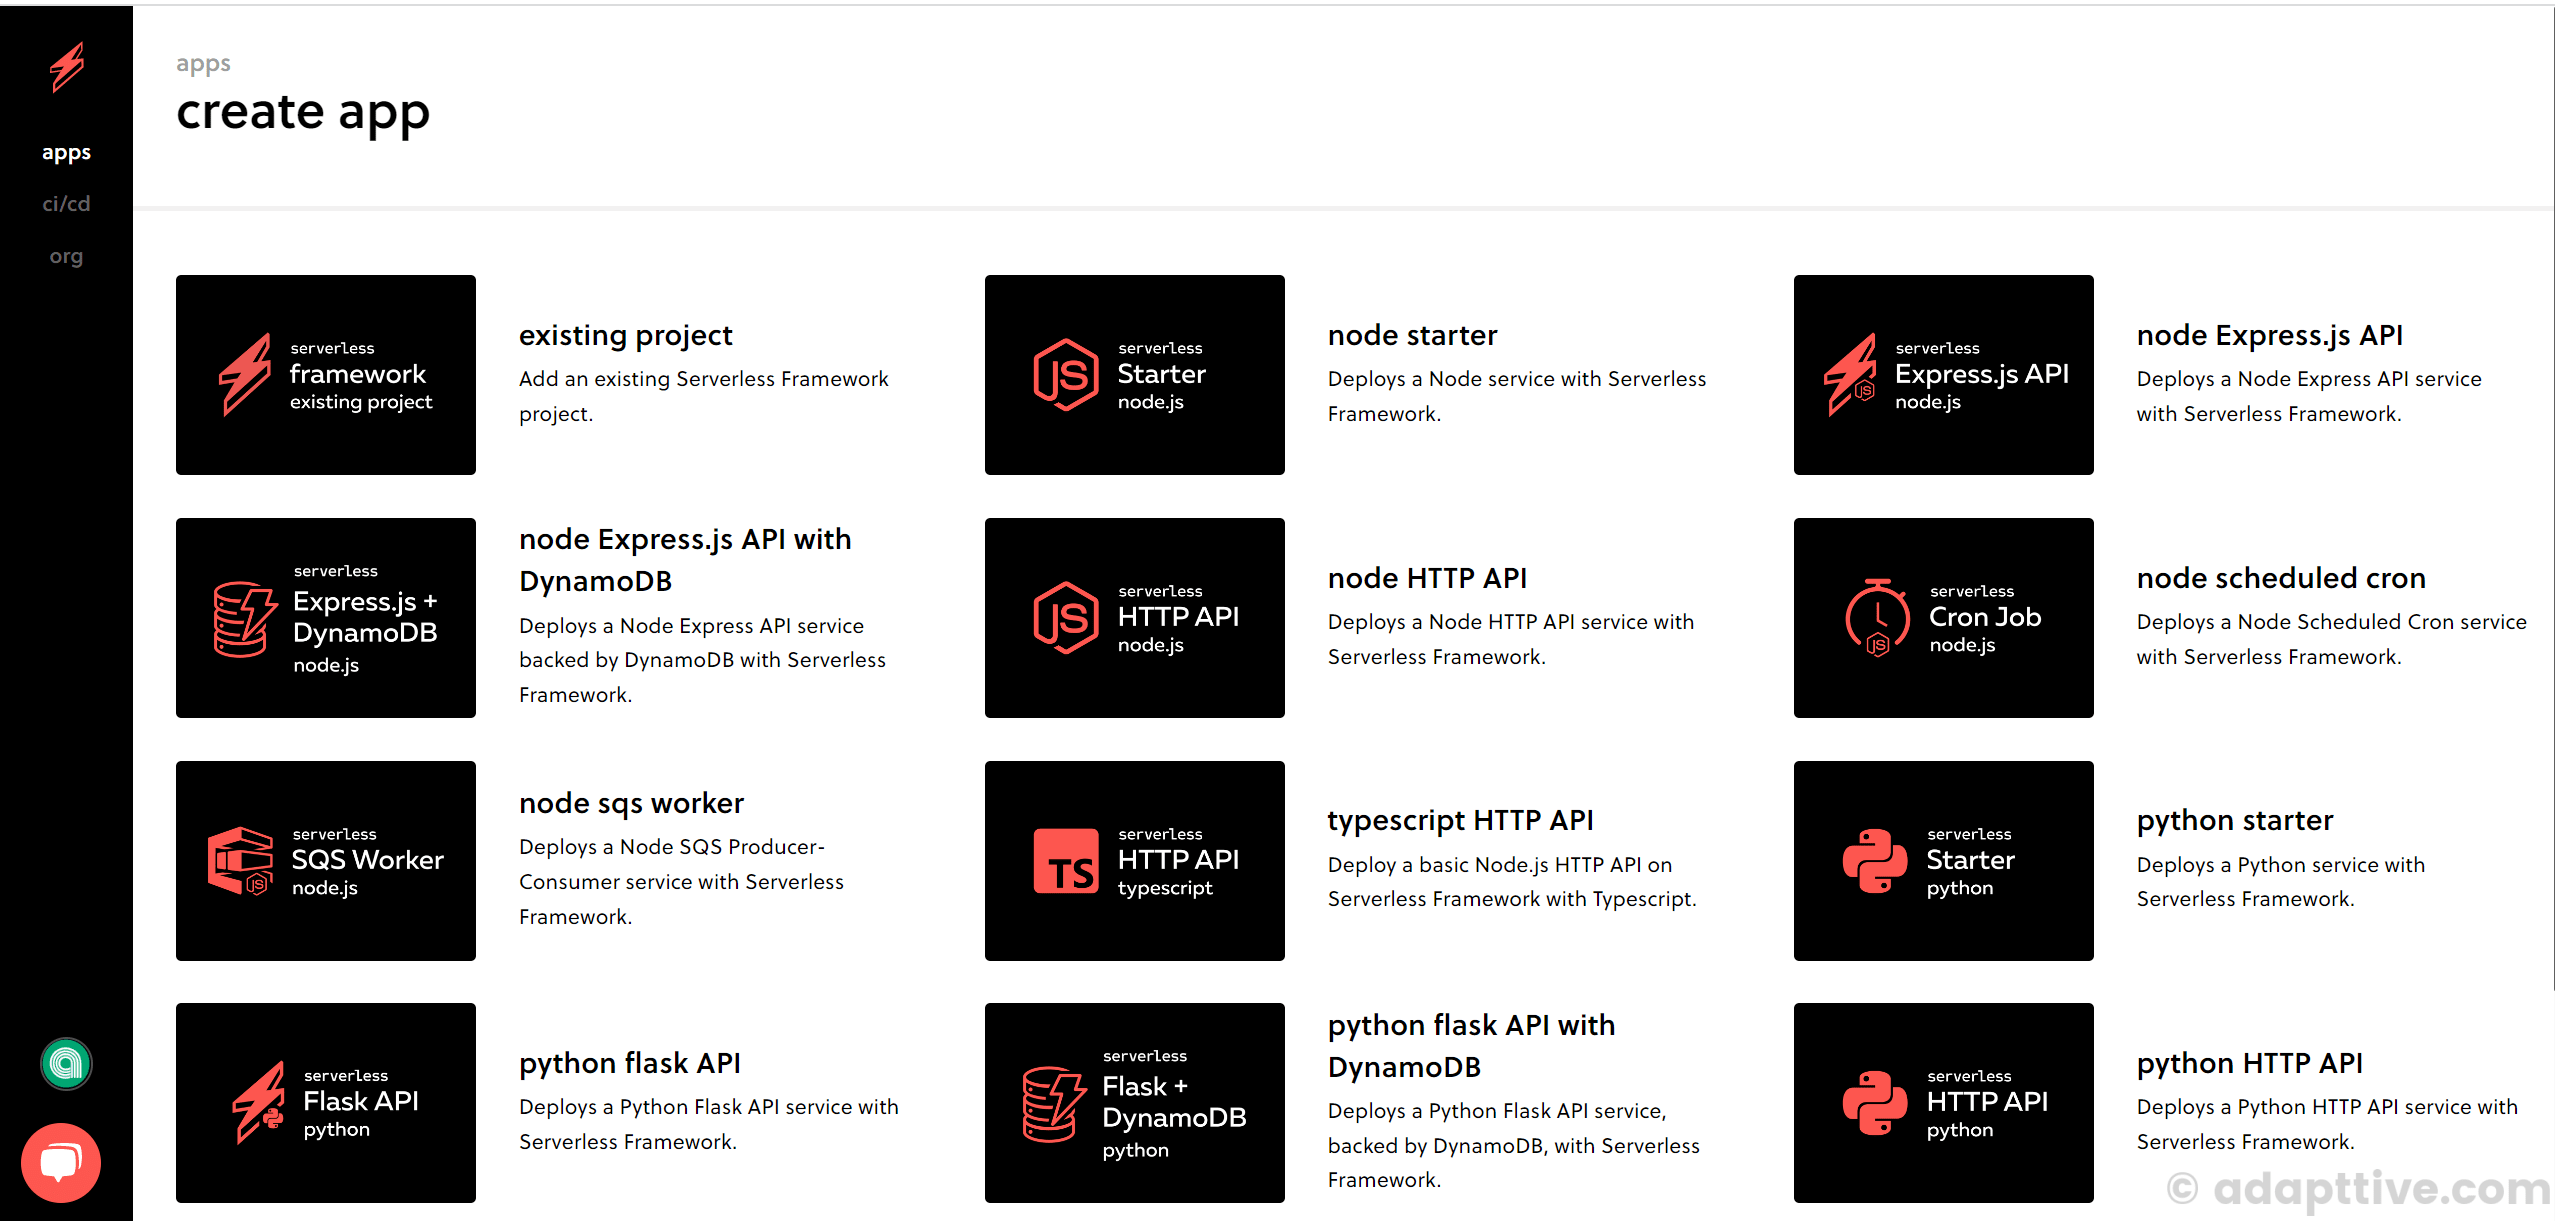The image size is (2555, 1221).
Task: Click the Serverless lightning logo in sidebar
Action: (x=67, y=68)
